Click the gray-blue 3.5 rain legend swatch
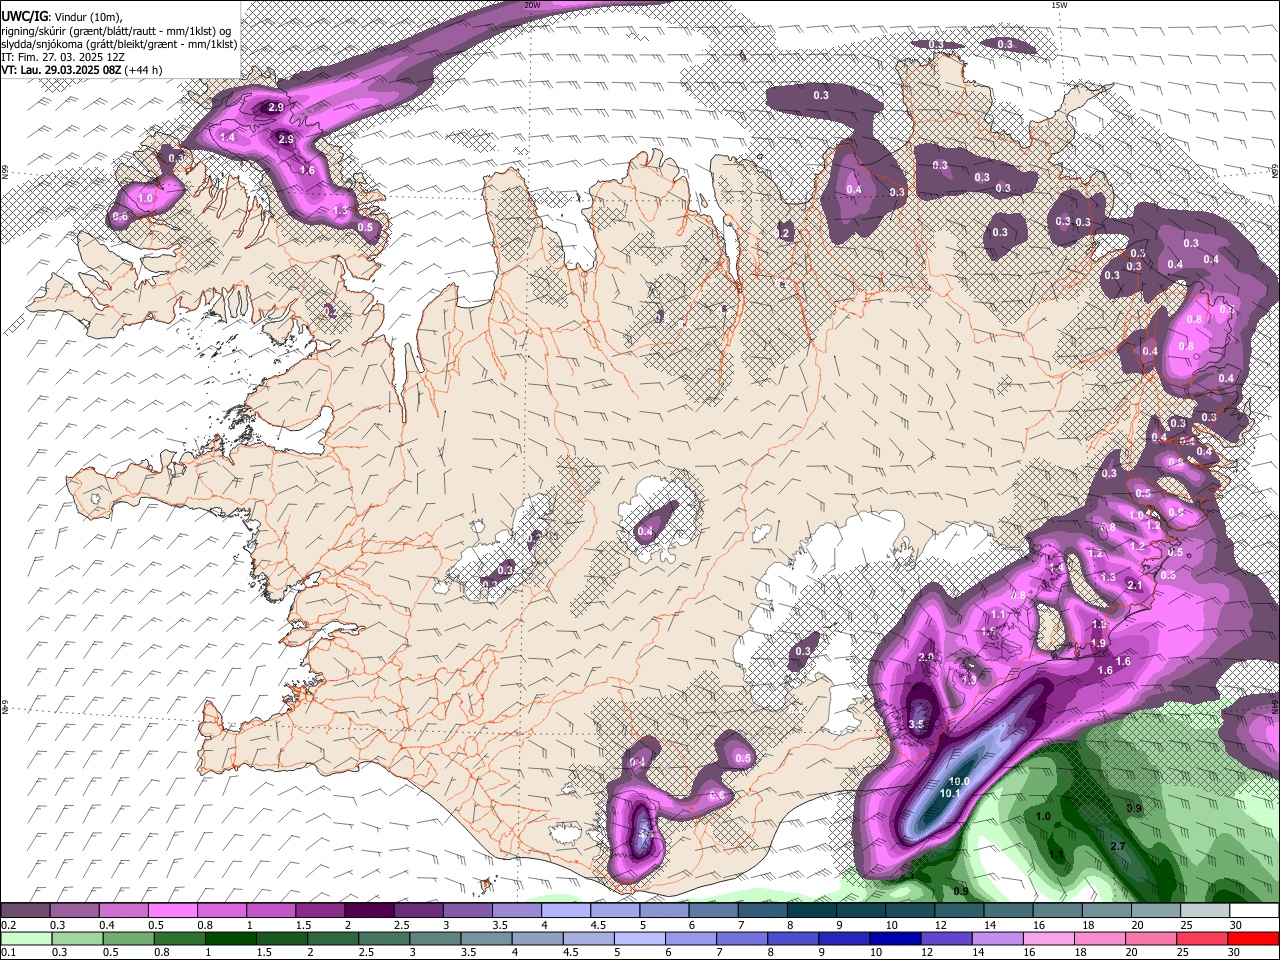Viewport: 1280px width, 960px height. point(485,939)
